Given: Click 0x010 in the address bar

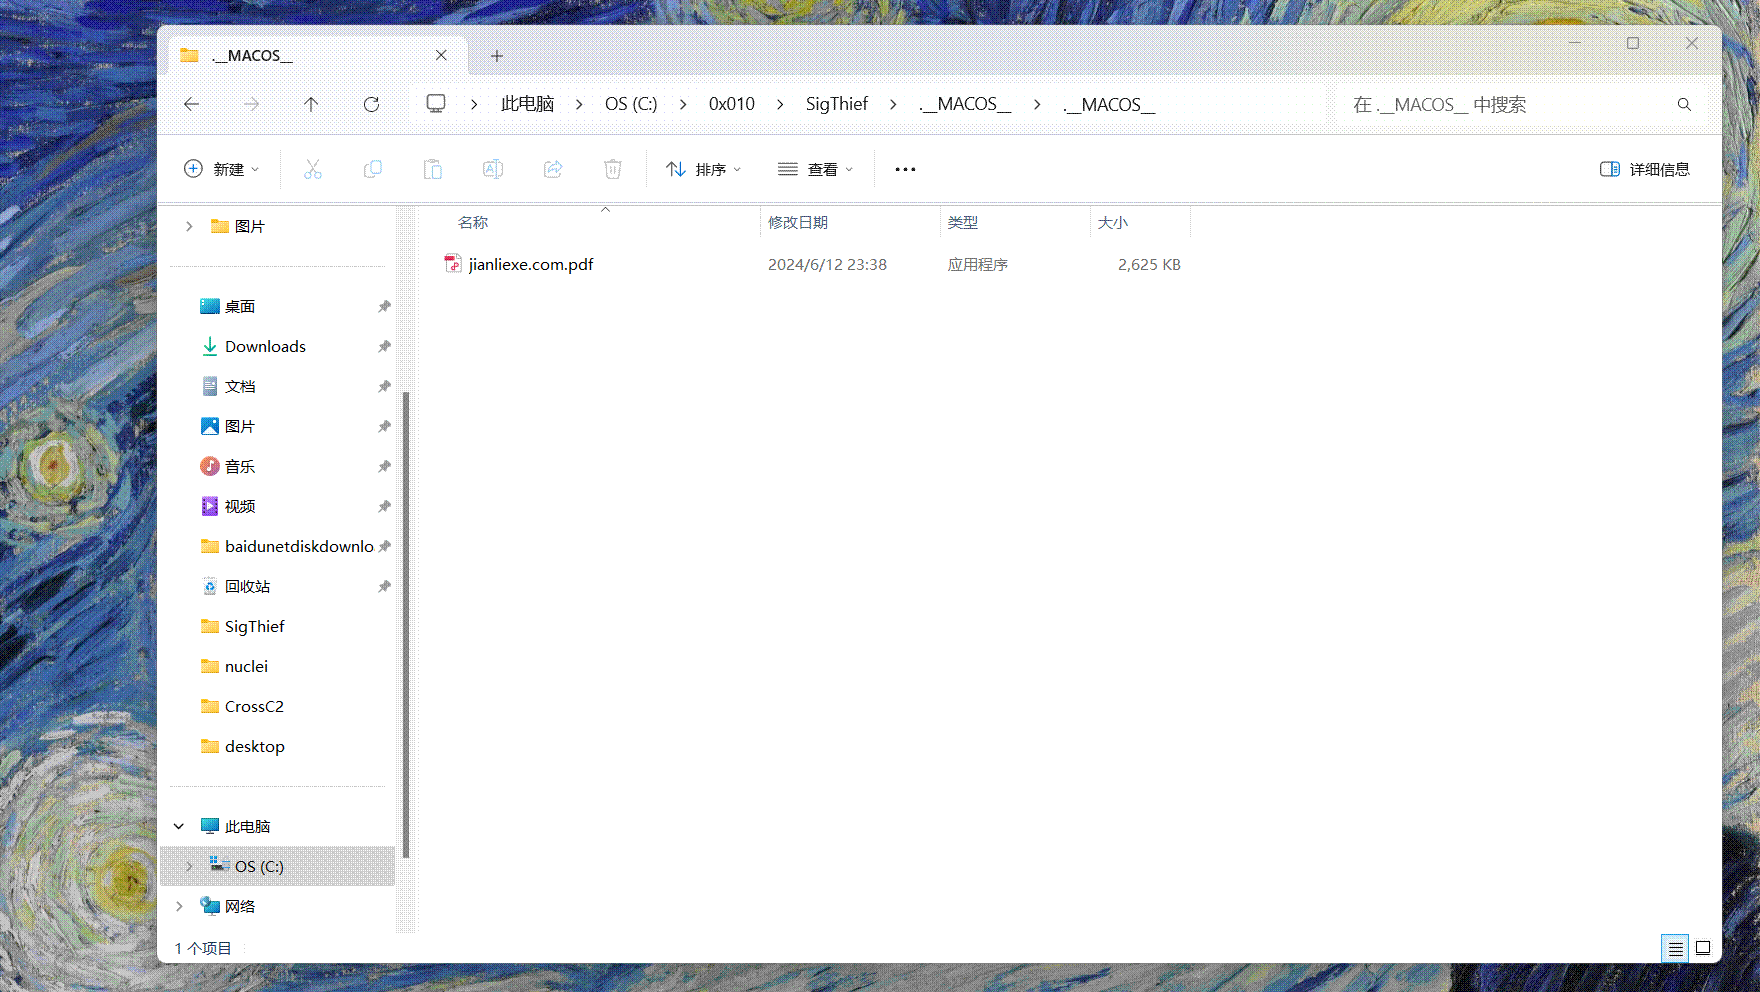Looking at the screenshot, I should click(x=732, y=104).
